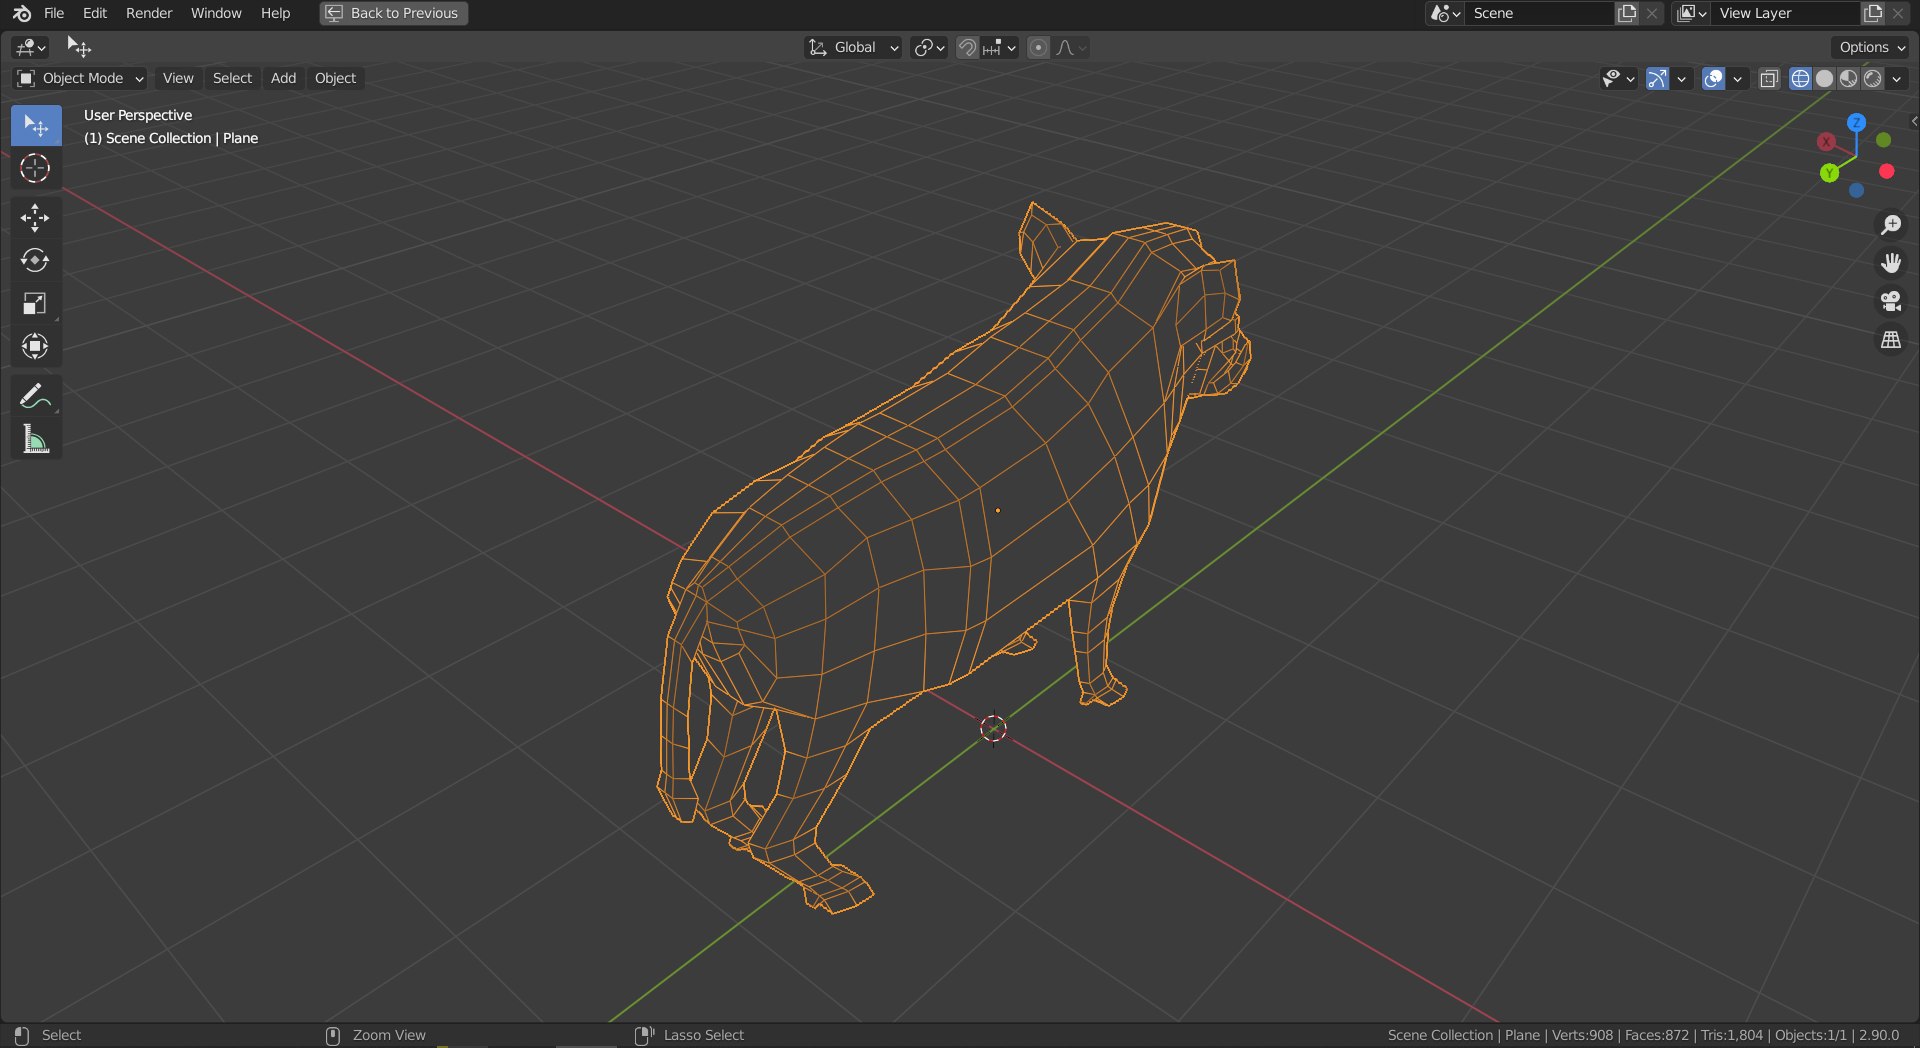Switch to solid viewport shading
Viewport: 1920px width, 1048px height.
point(1824,78)
